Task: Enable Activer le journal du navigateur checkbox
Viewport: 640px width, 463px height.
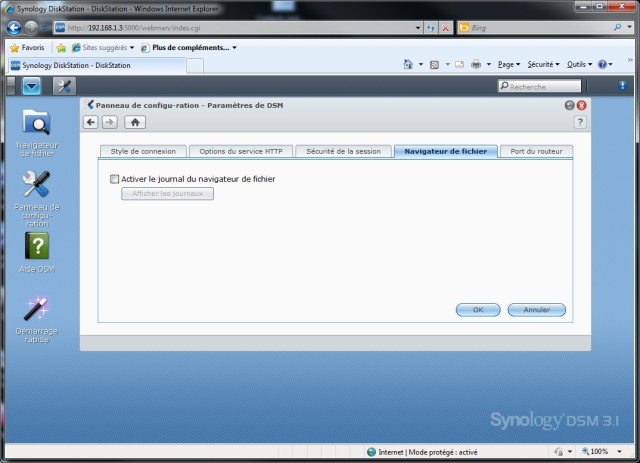Action: coord(114,179)
